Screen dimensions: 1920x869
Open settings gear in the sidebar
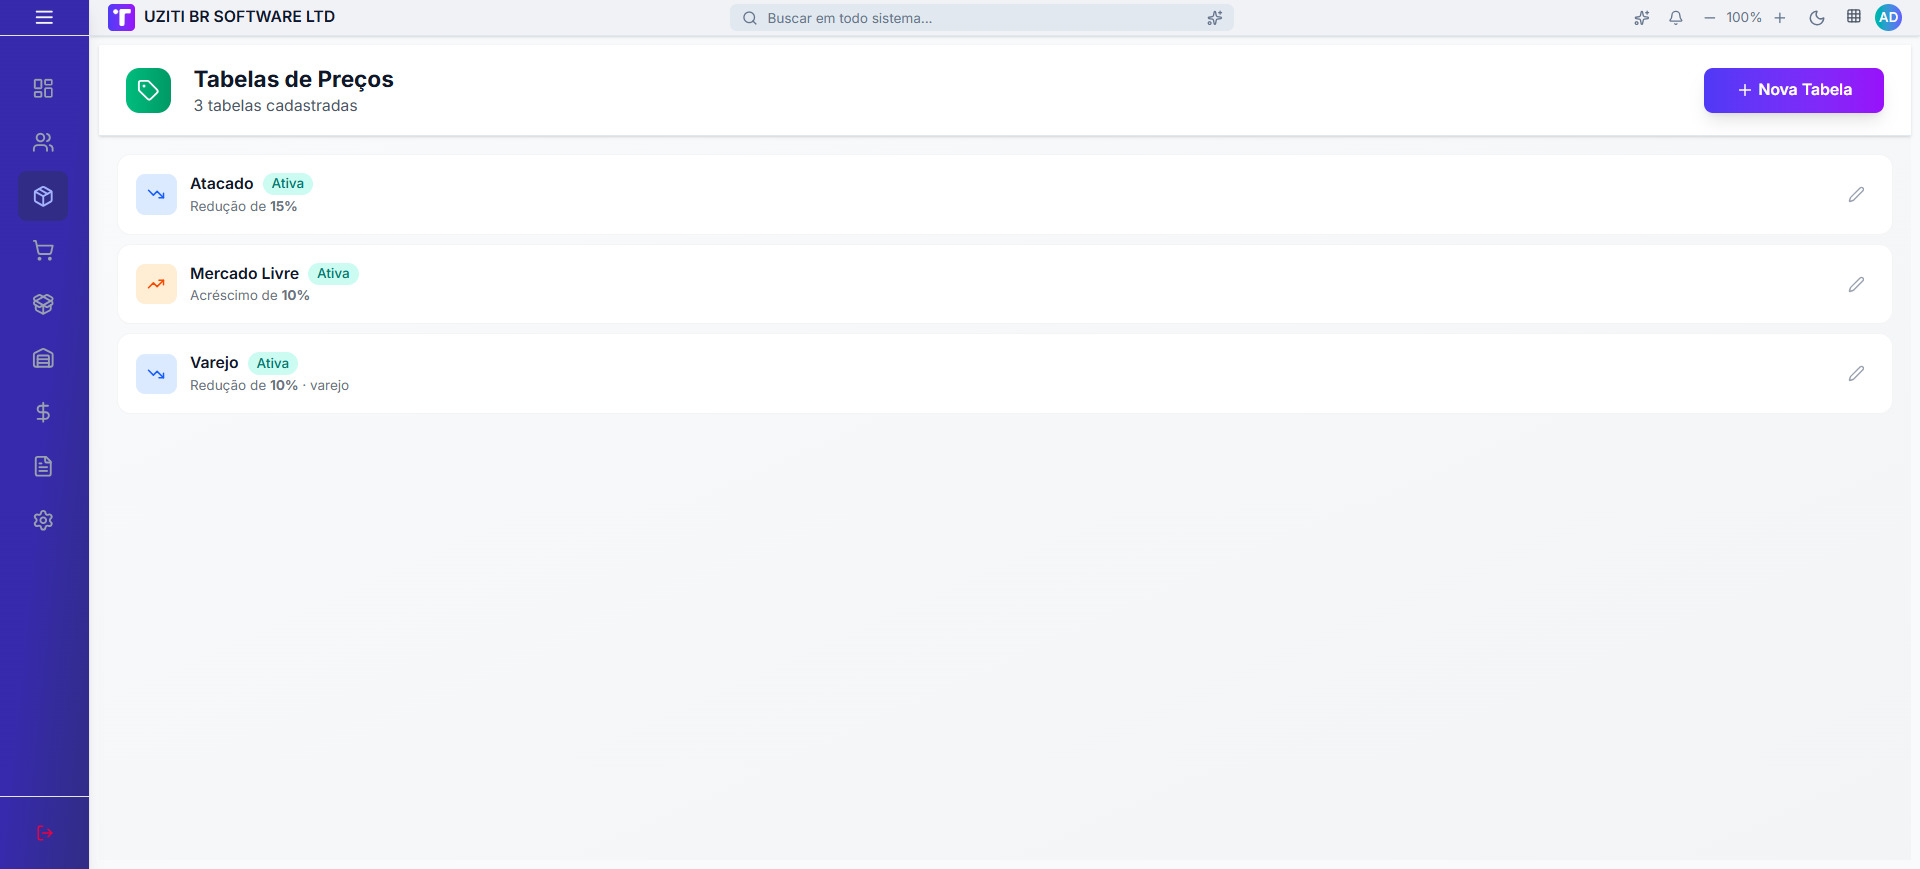43,520
